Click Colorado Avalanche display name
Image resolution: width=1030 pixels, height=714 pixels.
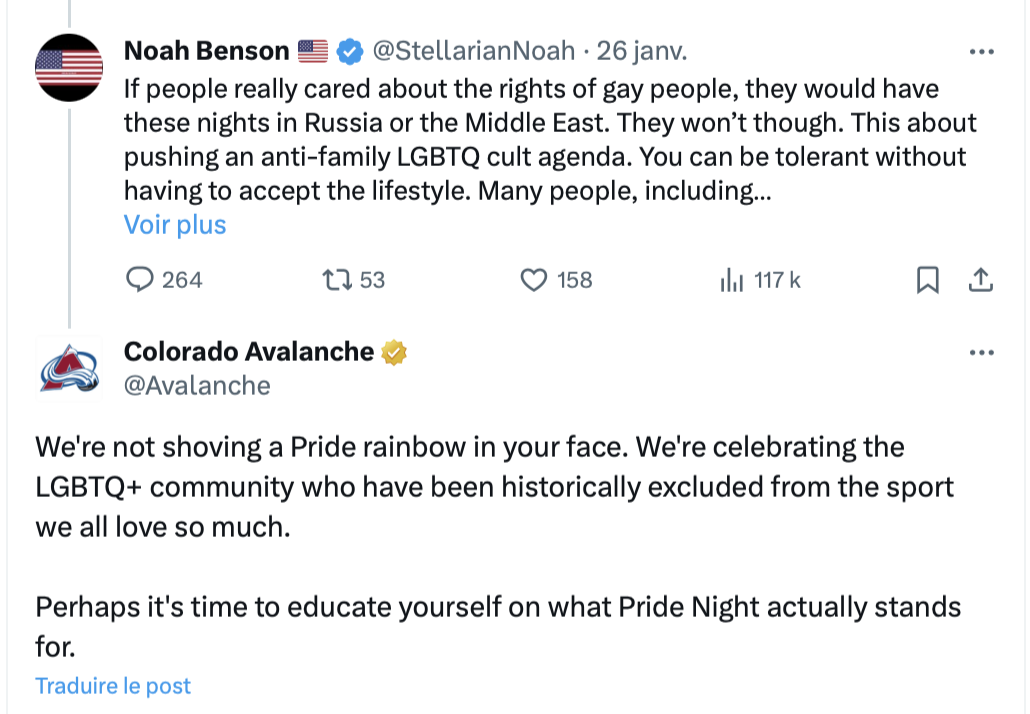(x=248, y=351)
